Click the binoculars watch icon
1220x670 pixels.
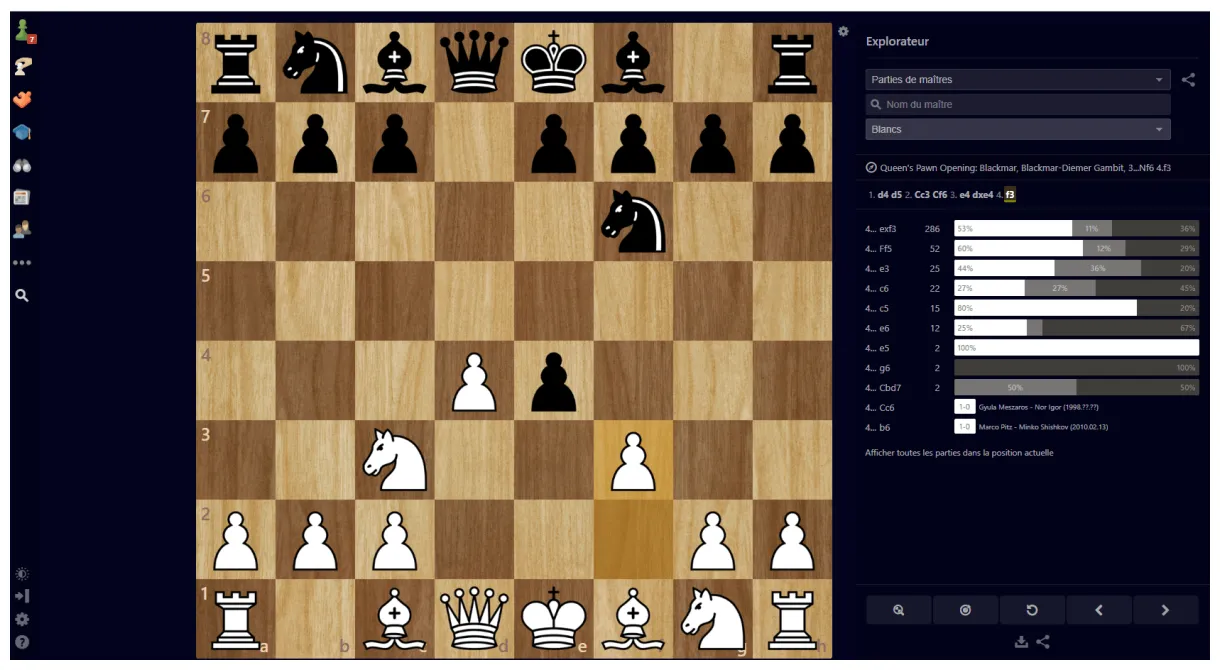click(22, 164)
